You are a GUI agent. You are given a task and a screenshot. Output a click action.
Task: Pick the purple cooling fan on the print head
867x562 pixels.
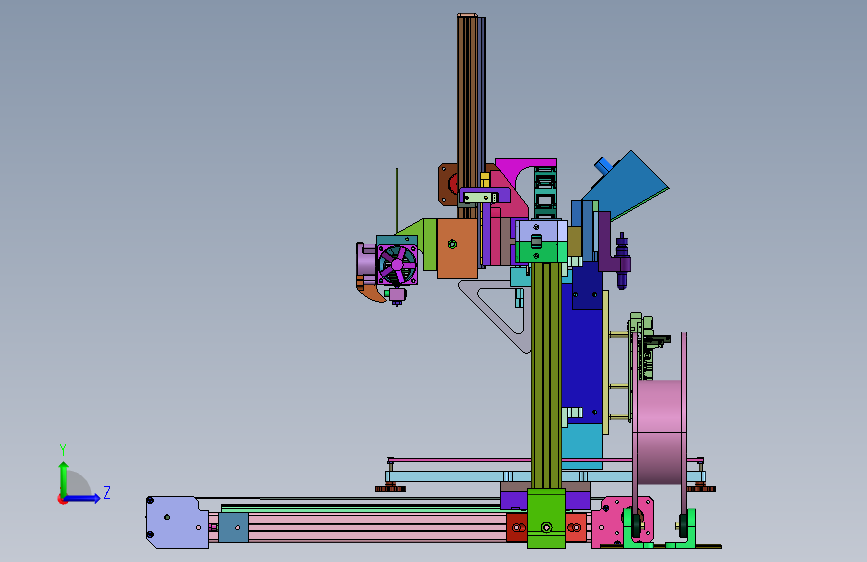click(397, 265)
